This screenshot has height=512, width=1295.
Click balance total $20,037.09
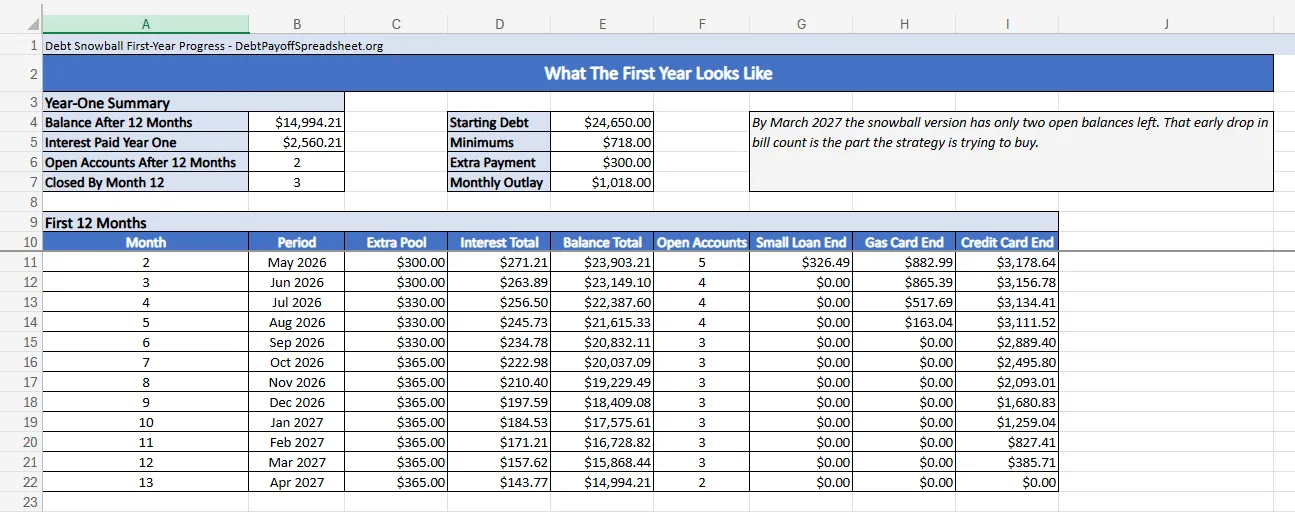(602, 362)
